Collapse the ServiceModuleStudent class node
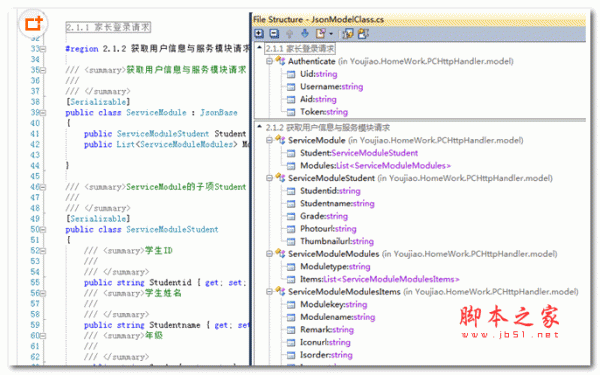Screen dimensions: 600x375 [x=269, y=178]
